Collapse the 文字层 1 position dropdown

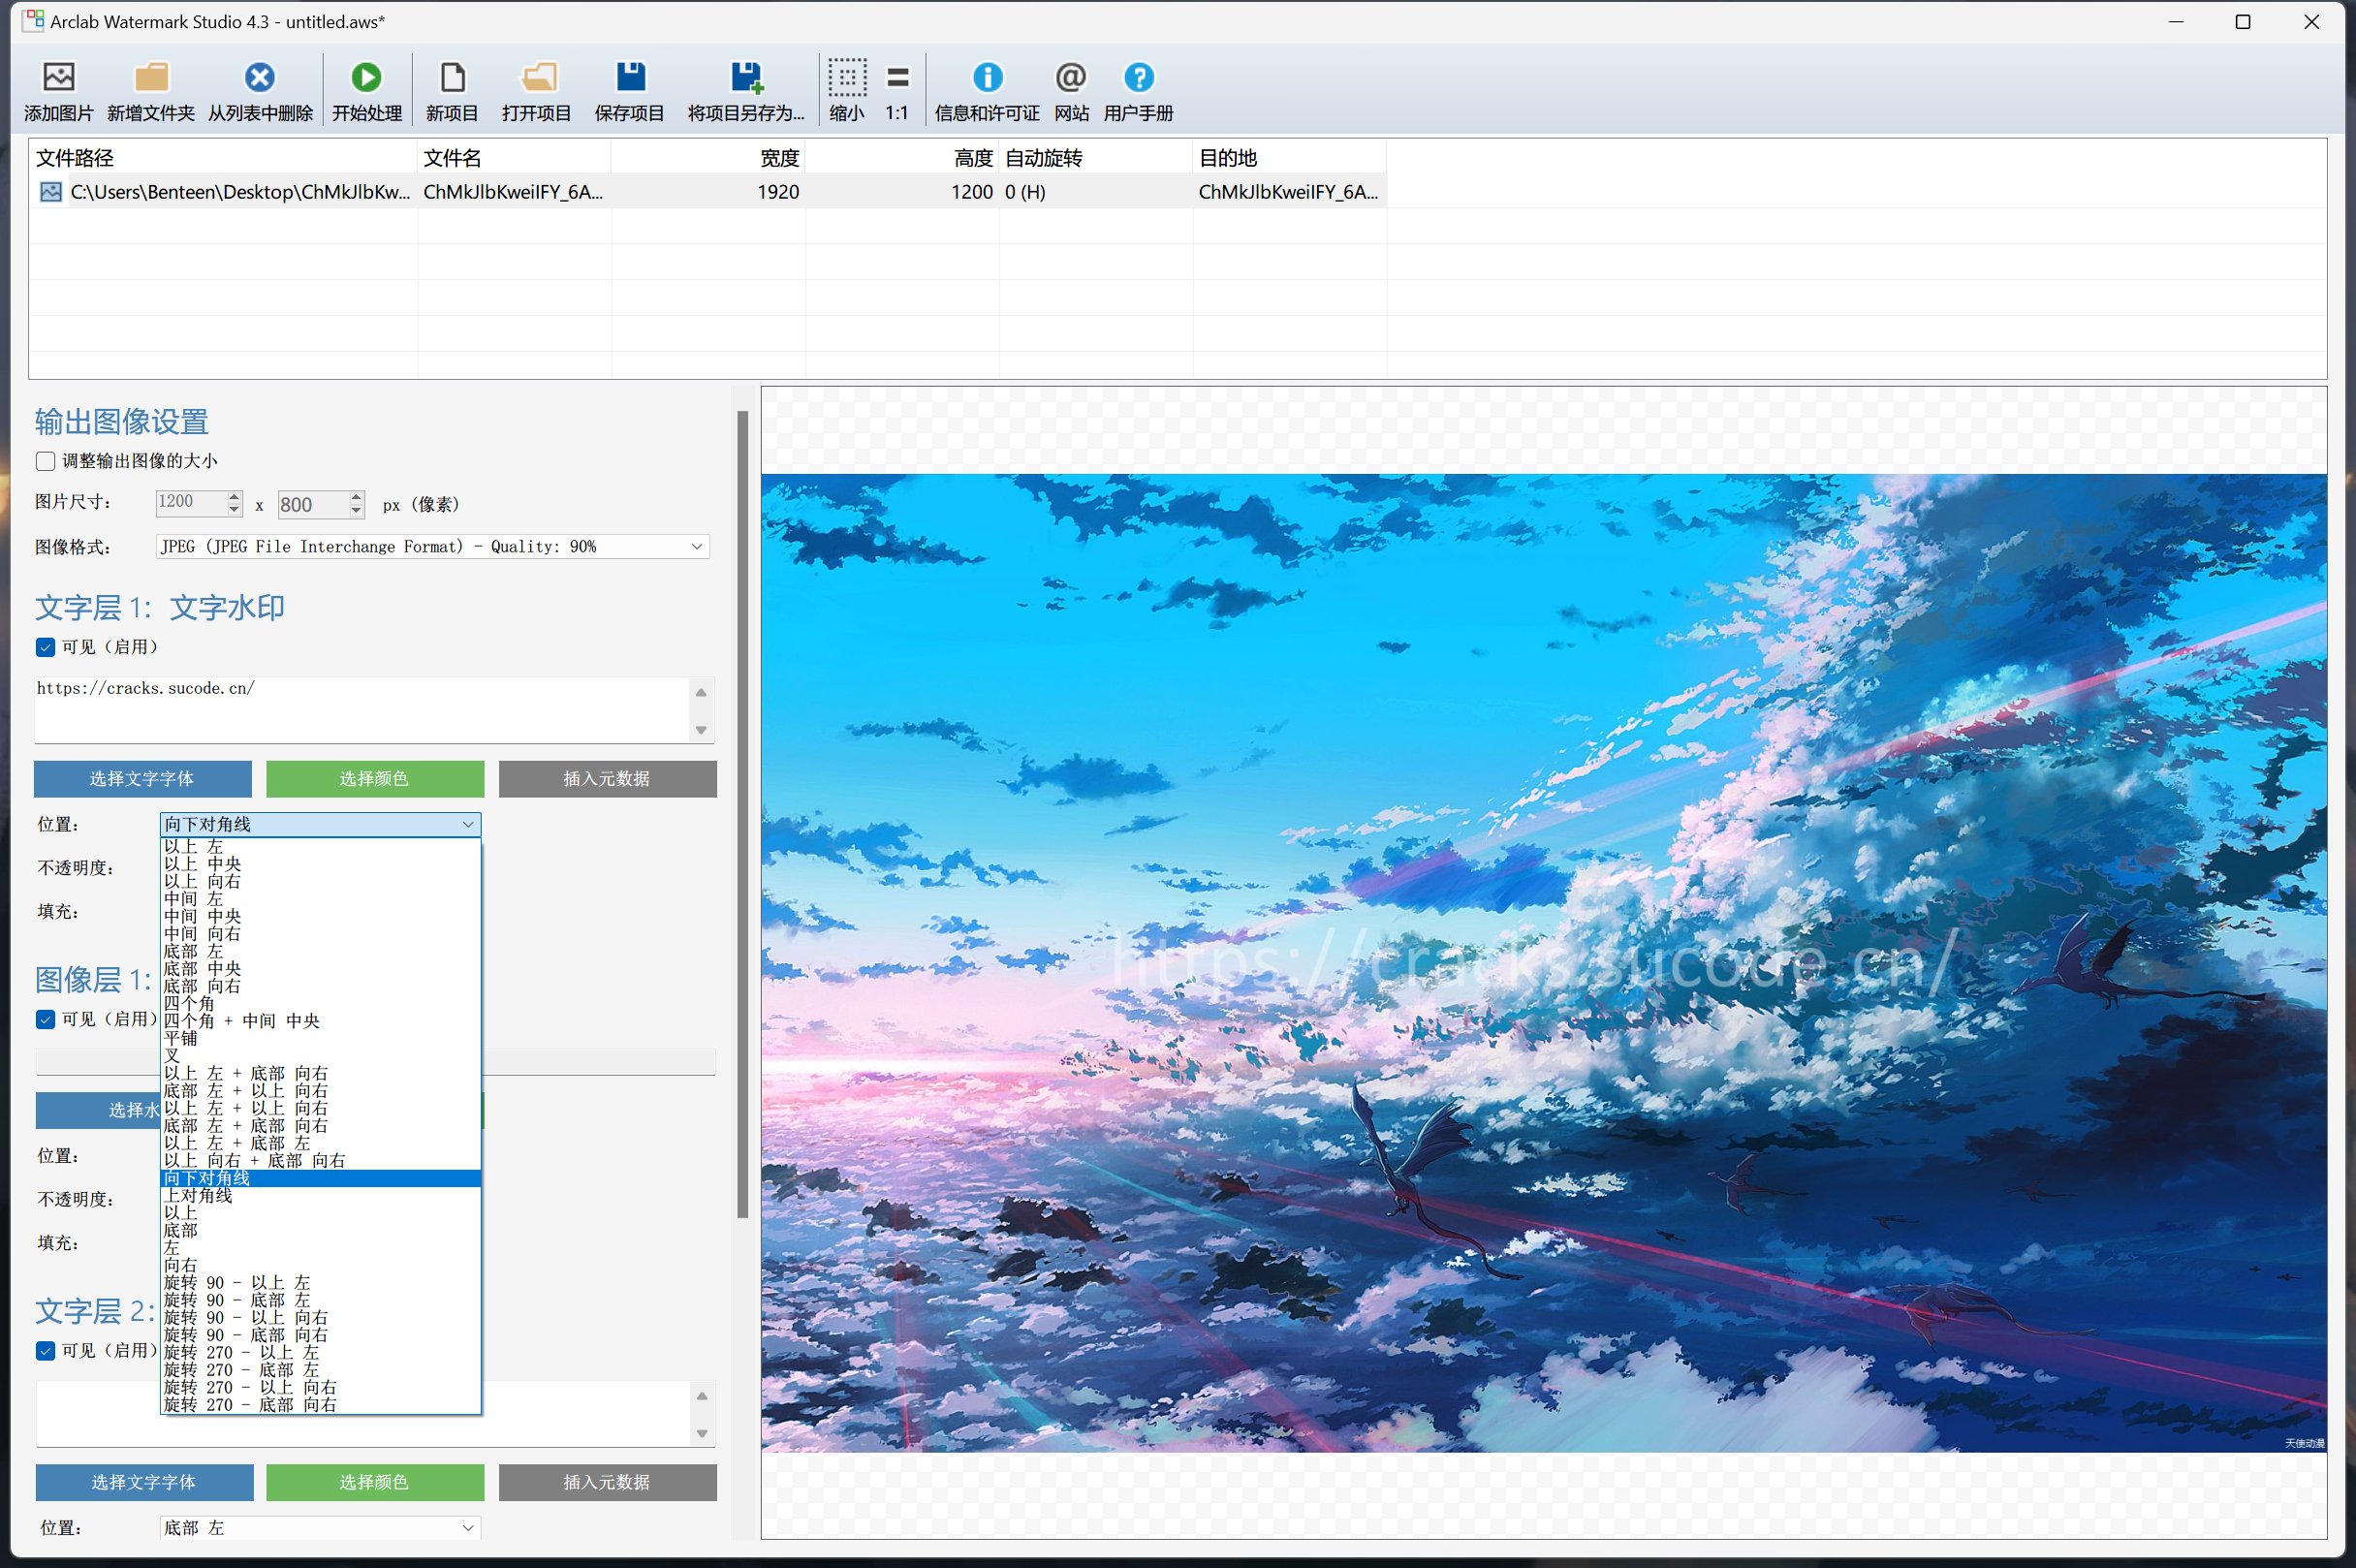(x=468, y=824)
